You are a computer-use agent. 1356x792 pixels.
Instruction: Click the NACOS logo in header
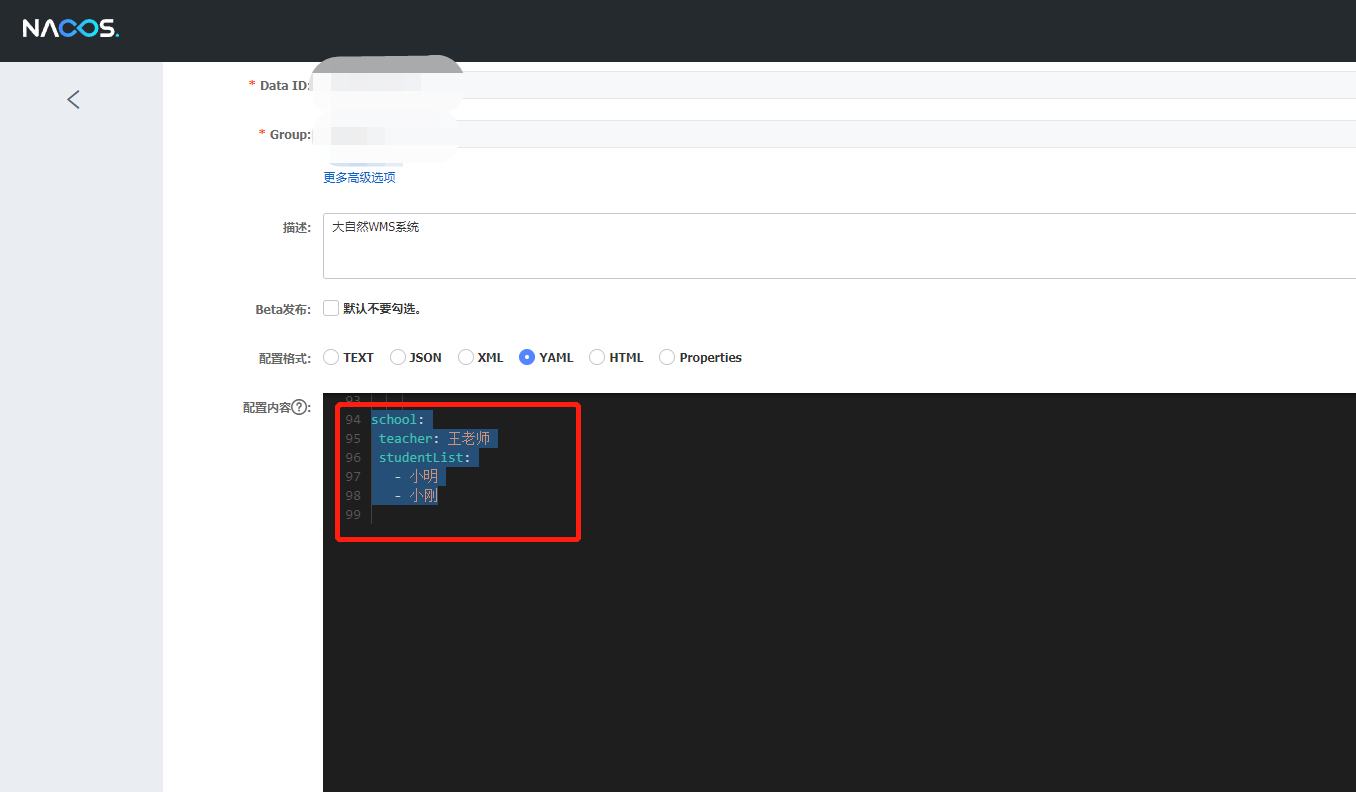coord(71,29)
